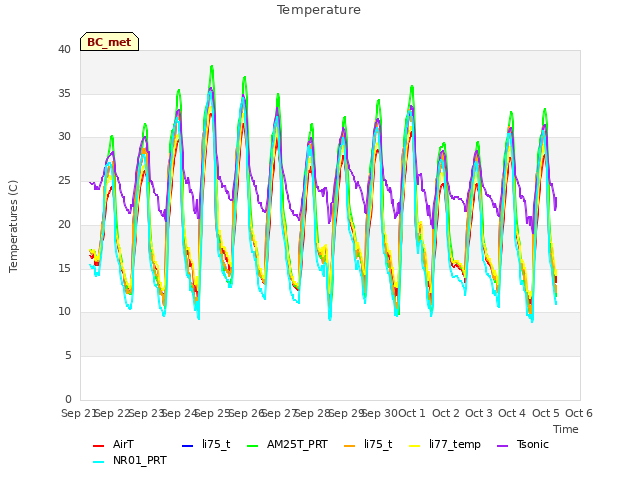Click the Oct 2 x-axis tick label
Screen dimensions: 640x480
[x=446, y=413]
